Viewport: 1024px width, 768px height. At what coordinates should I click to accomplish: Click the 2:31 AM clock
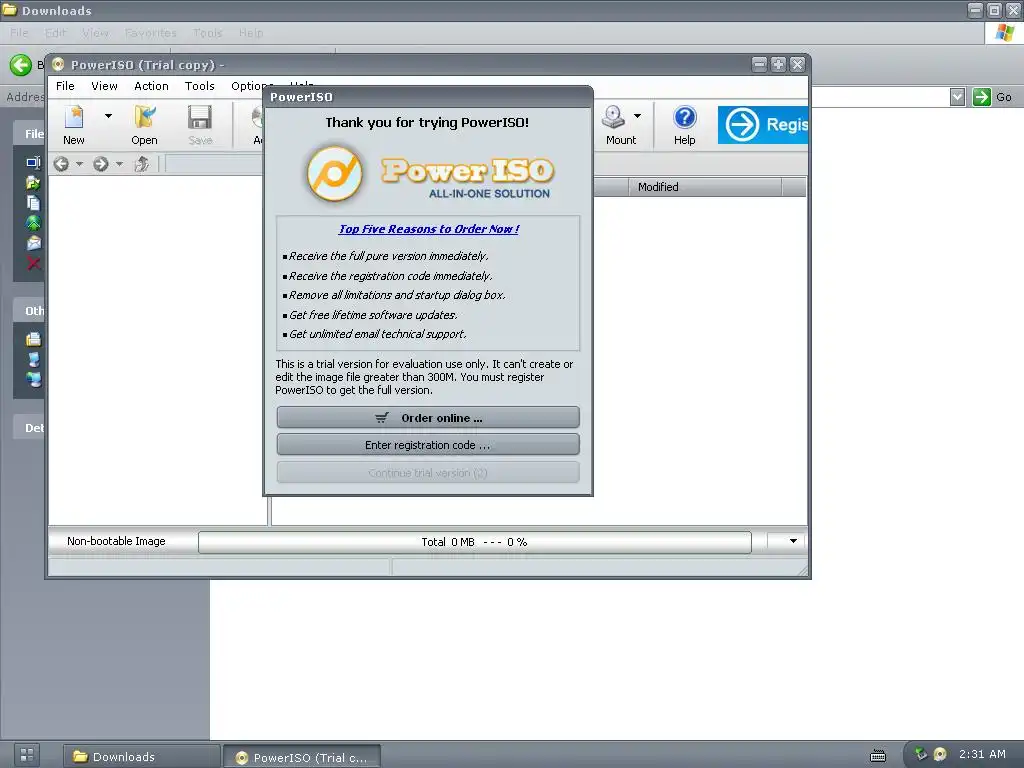pyautogui.click(x=982, y=754)
